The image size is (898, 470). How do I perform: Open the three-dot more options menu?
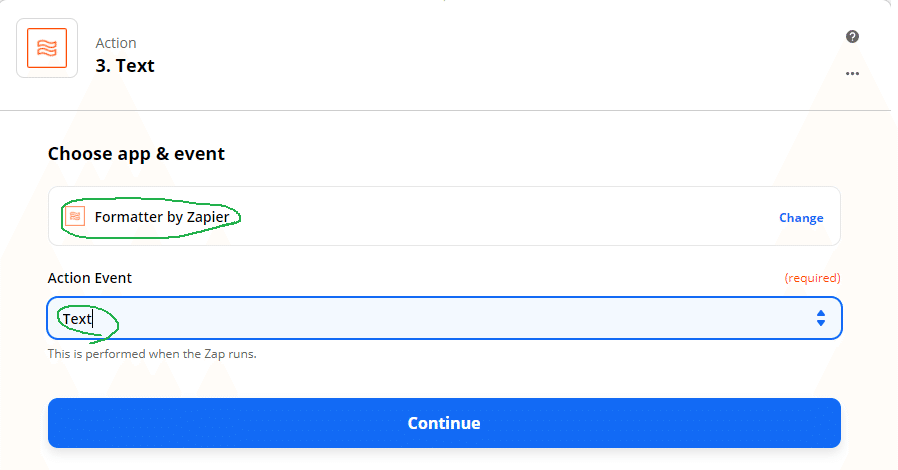852,74
